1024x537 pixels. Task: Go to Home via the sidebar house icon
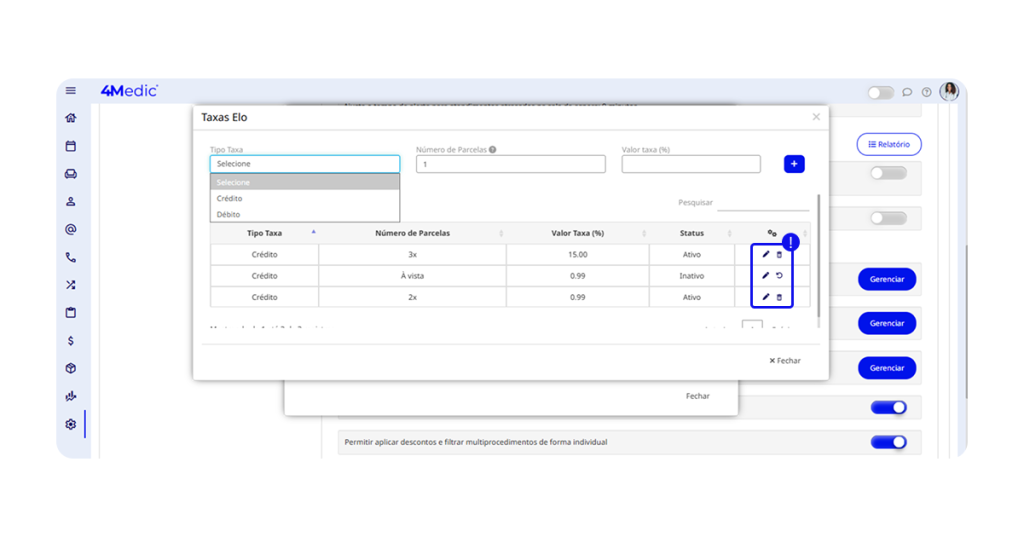(71, 118)
